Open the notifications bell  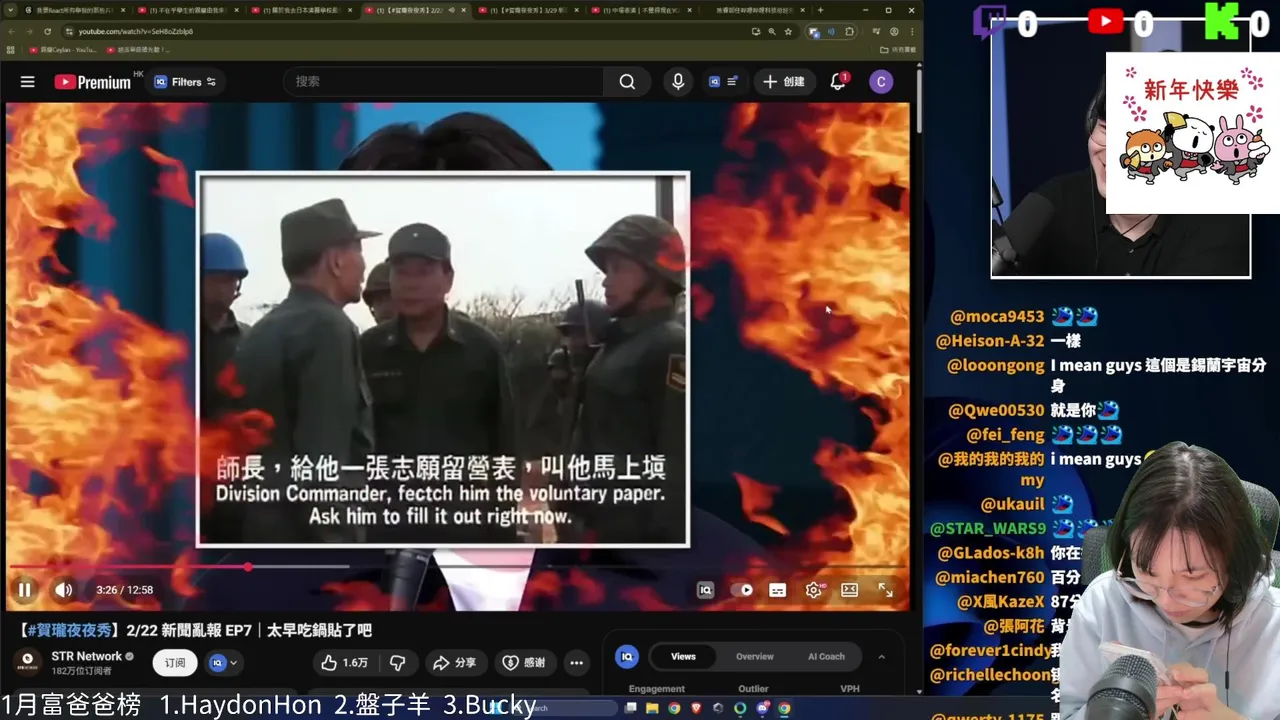click(838, 82)
